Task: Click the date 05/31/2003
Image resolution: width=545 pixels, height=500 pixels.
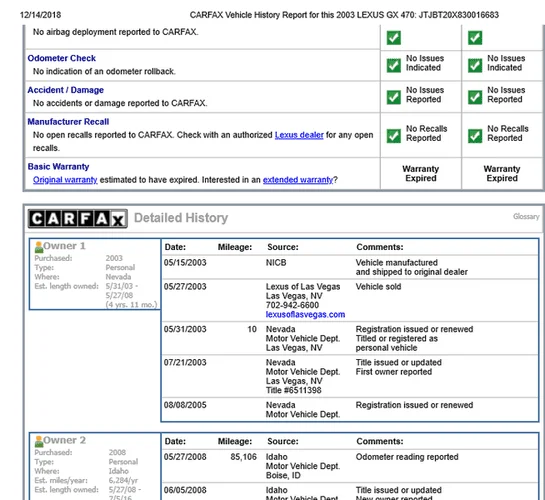Action: [x=185, y=329]
